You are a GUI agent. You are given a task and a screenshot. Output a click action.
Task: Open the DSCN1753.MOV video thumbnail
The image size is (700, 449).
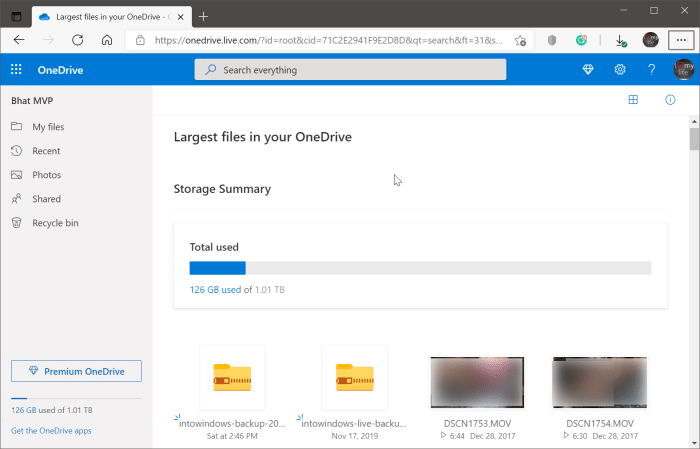tap(477, 382)
